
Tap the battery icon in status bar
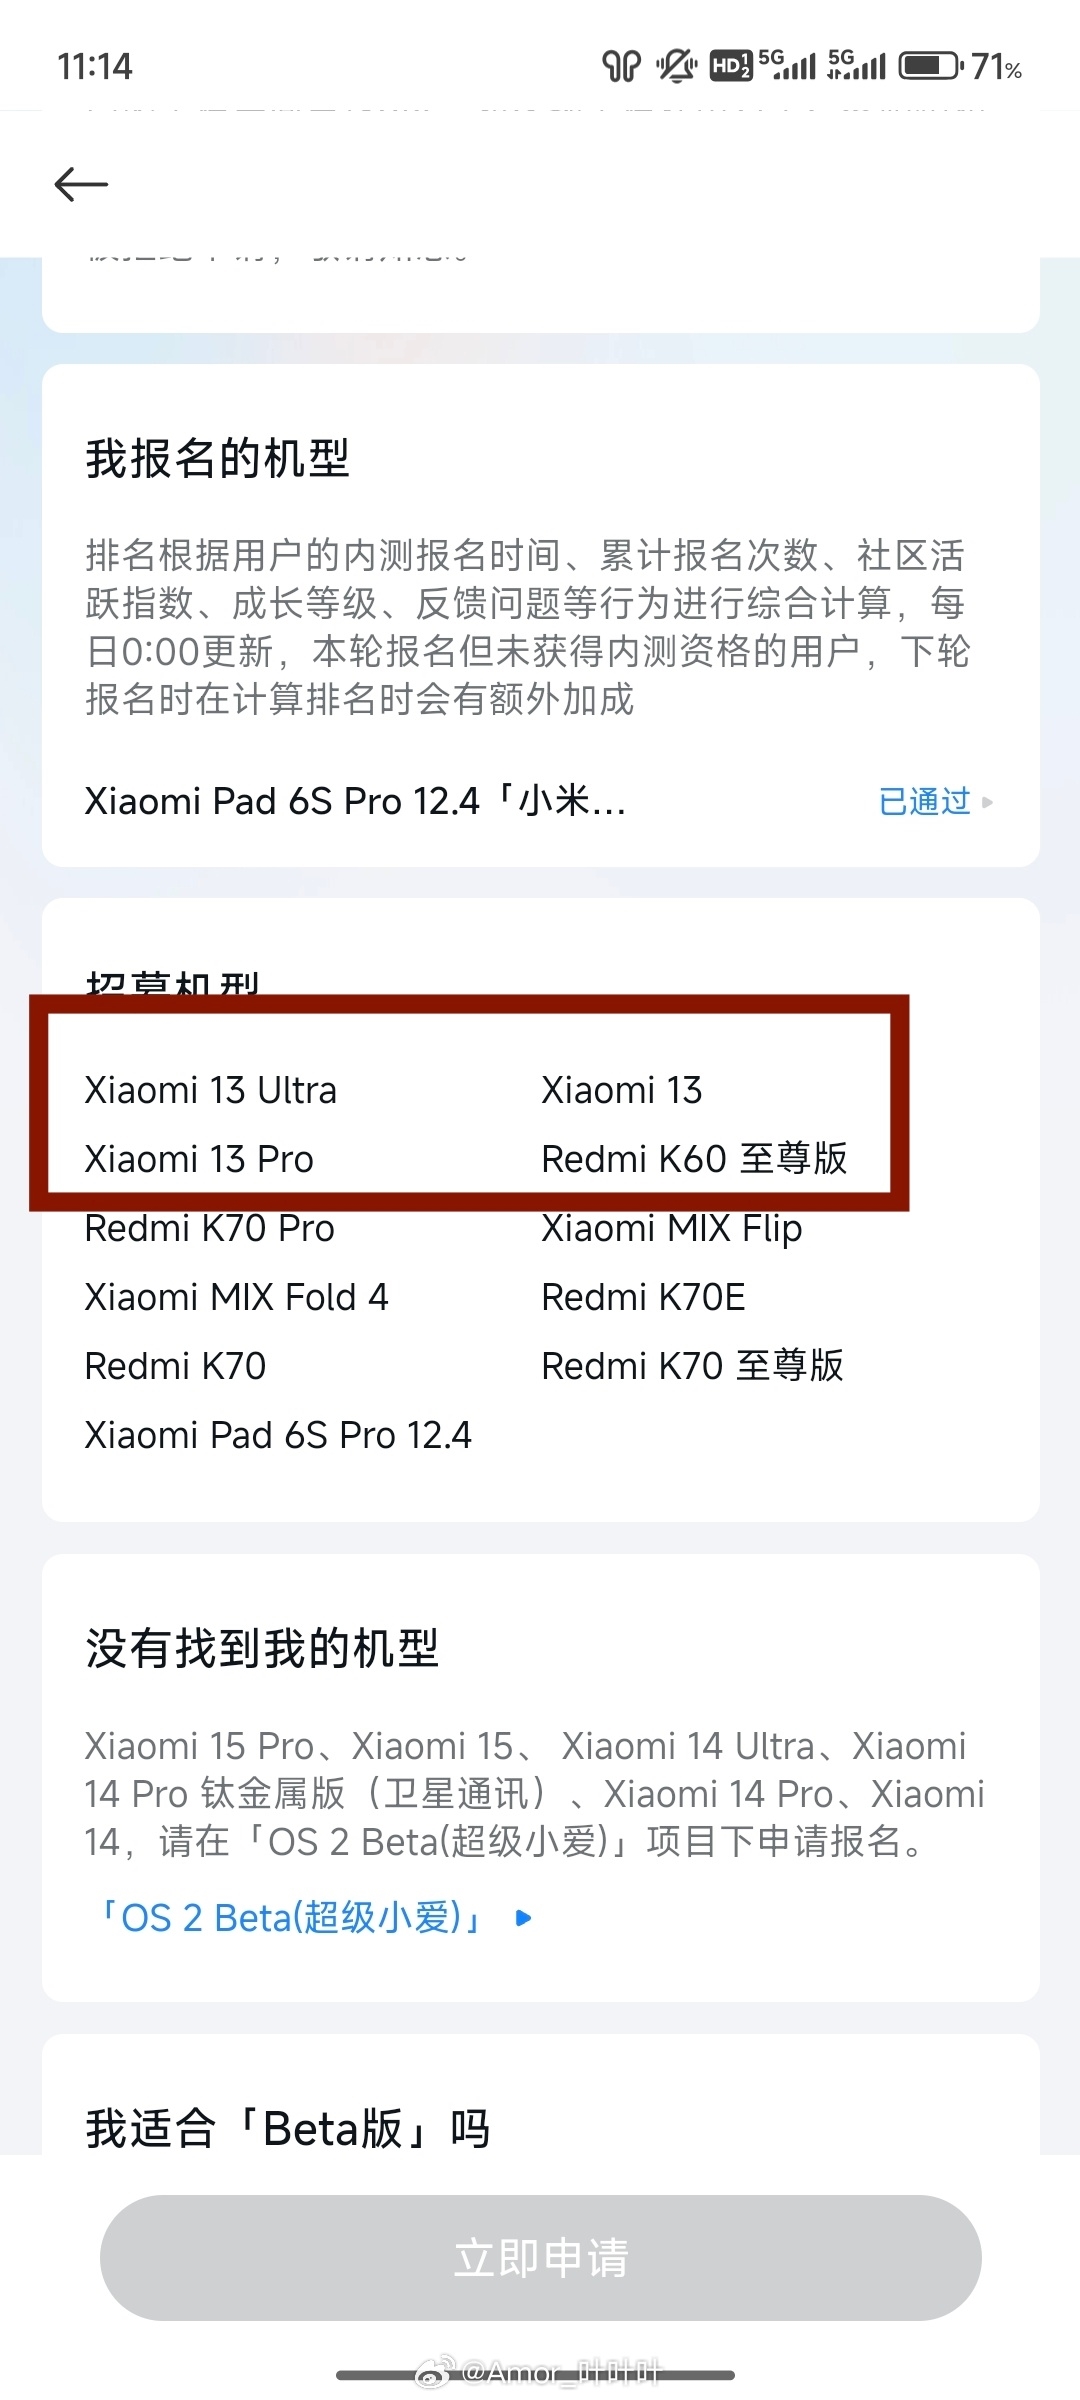click(930, 67)
